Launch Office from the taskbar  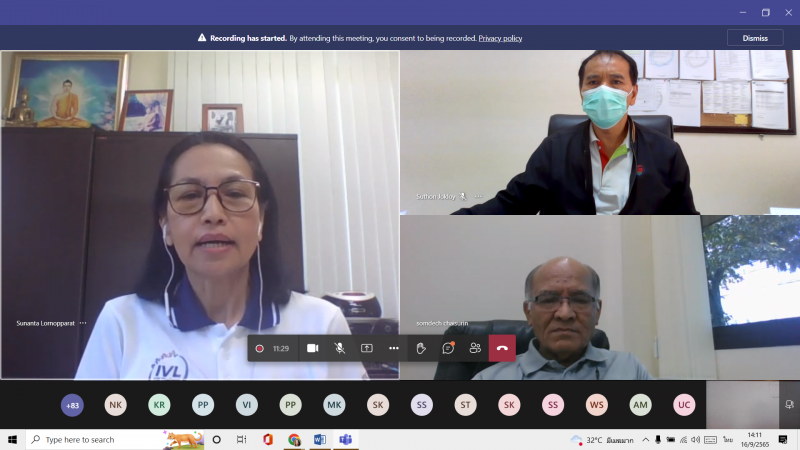(x=268, y=439)
